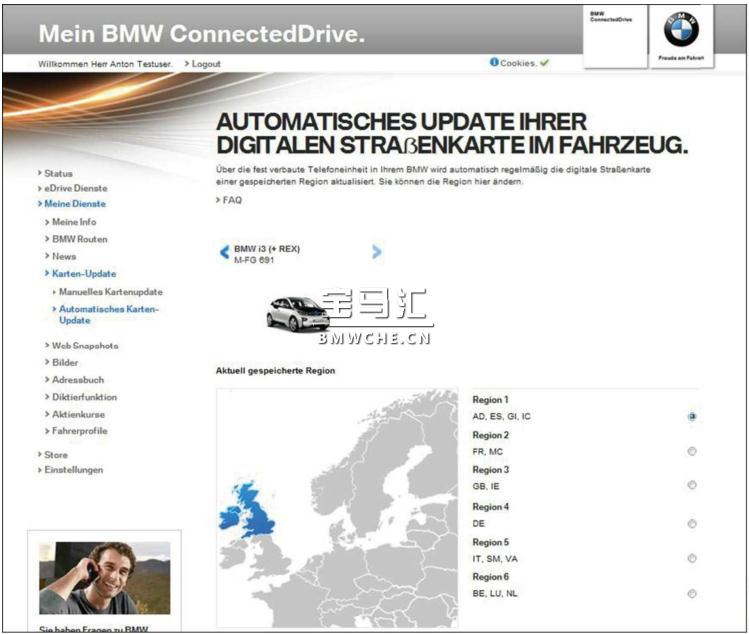Click the man-on-phone support photo
Image resolution: width=749 pixels, height=634 pixels.
pos(105,577)
